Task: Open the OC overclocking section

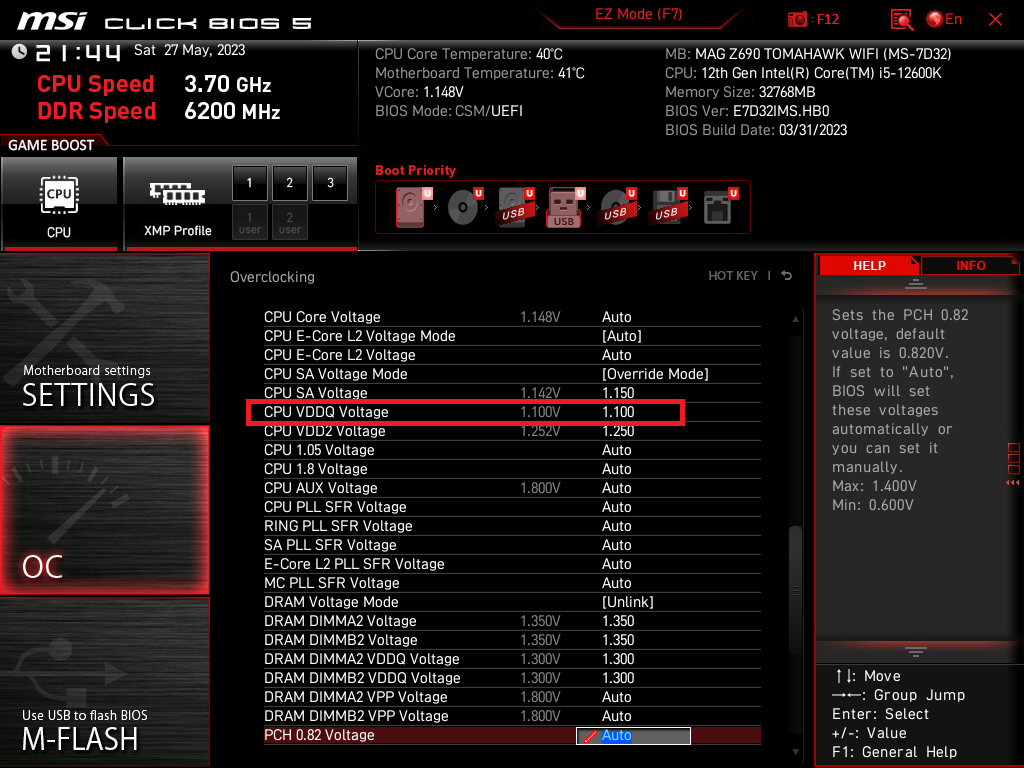Action: point(104,510)
